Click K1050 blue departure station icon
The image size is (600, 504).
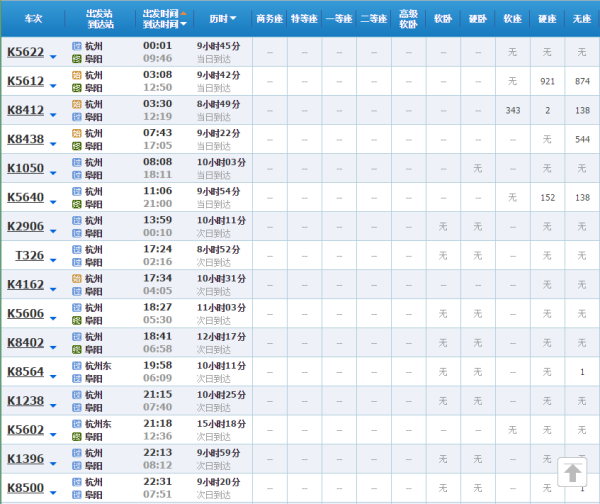[x=77, y=163]
